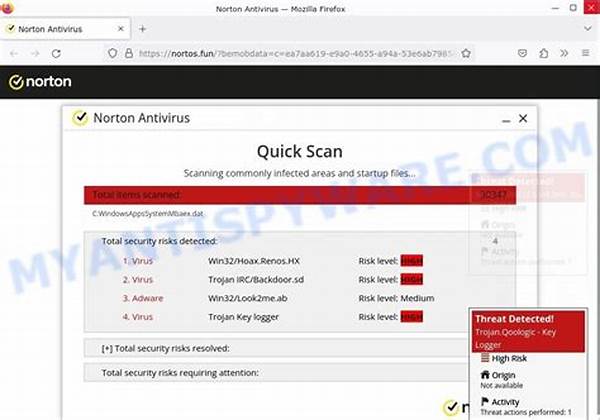Expand Total security risks resolved section
This screenshot has width=600, height=420.
point(166,348)
